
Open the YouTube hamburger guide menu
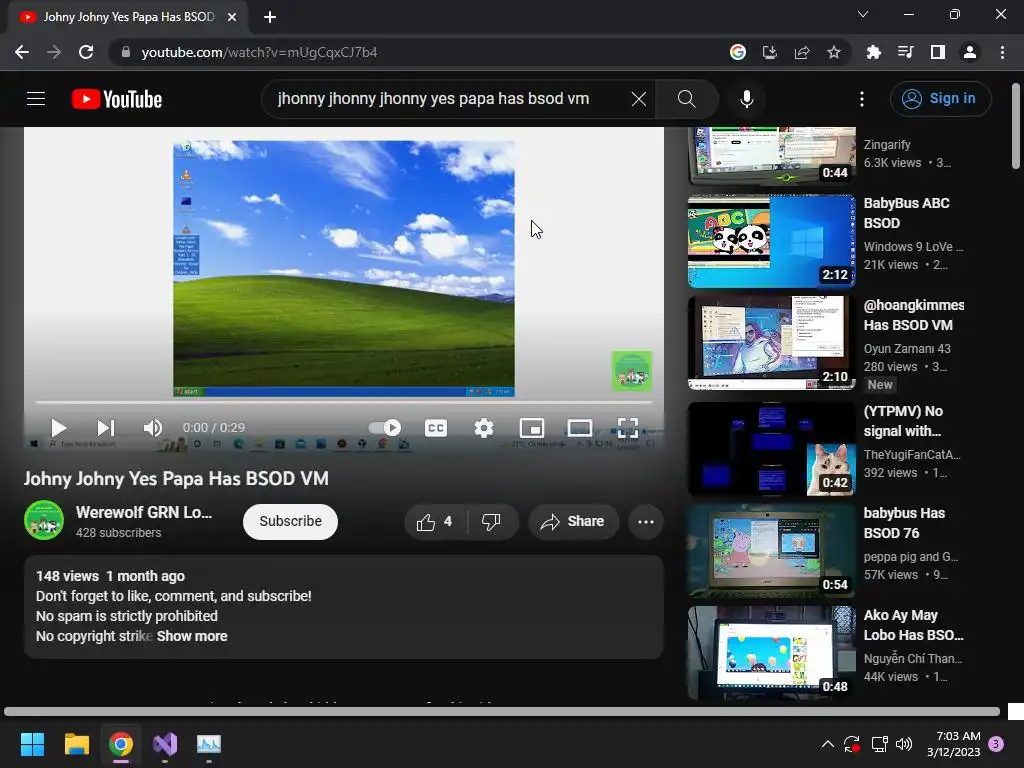36,99
